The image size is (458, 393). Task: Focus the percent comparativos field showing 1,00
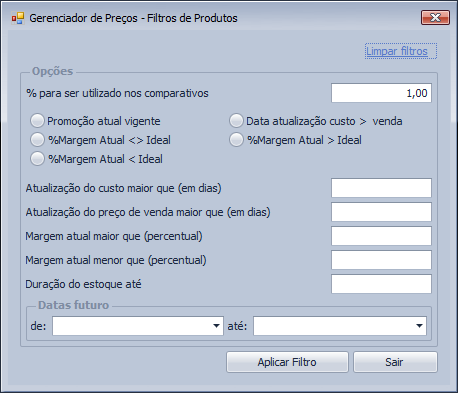381,93
